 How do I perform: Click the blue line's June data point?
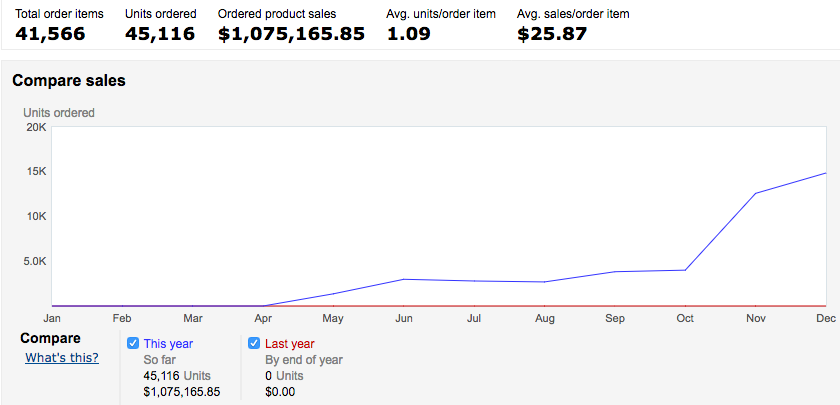click(404, 279)
